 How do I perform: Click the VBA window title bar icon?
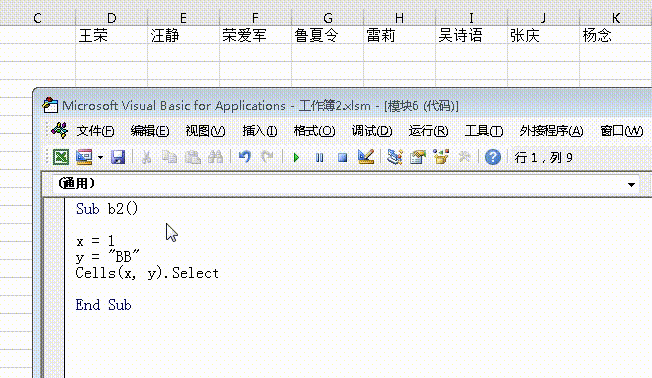50,105
